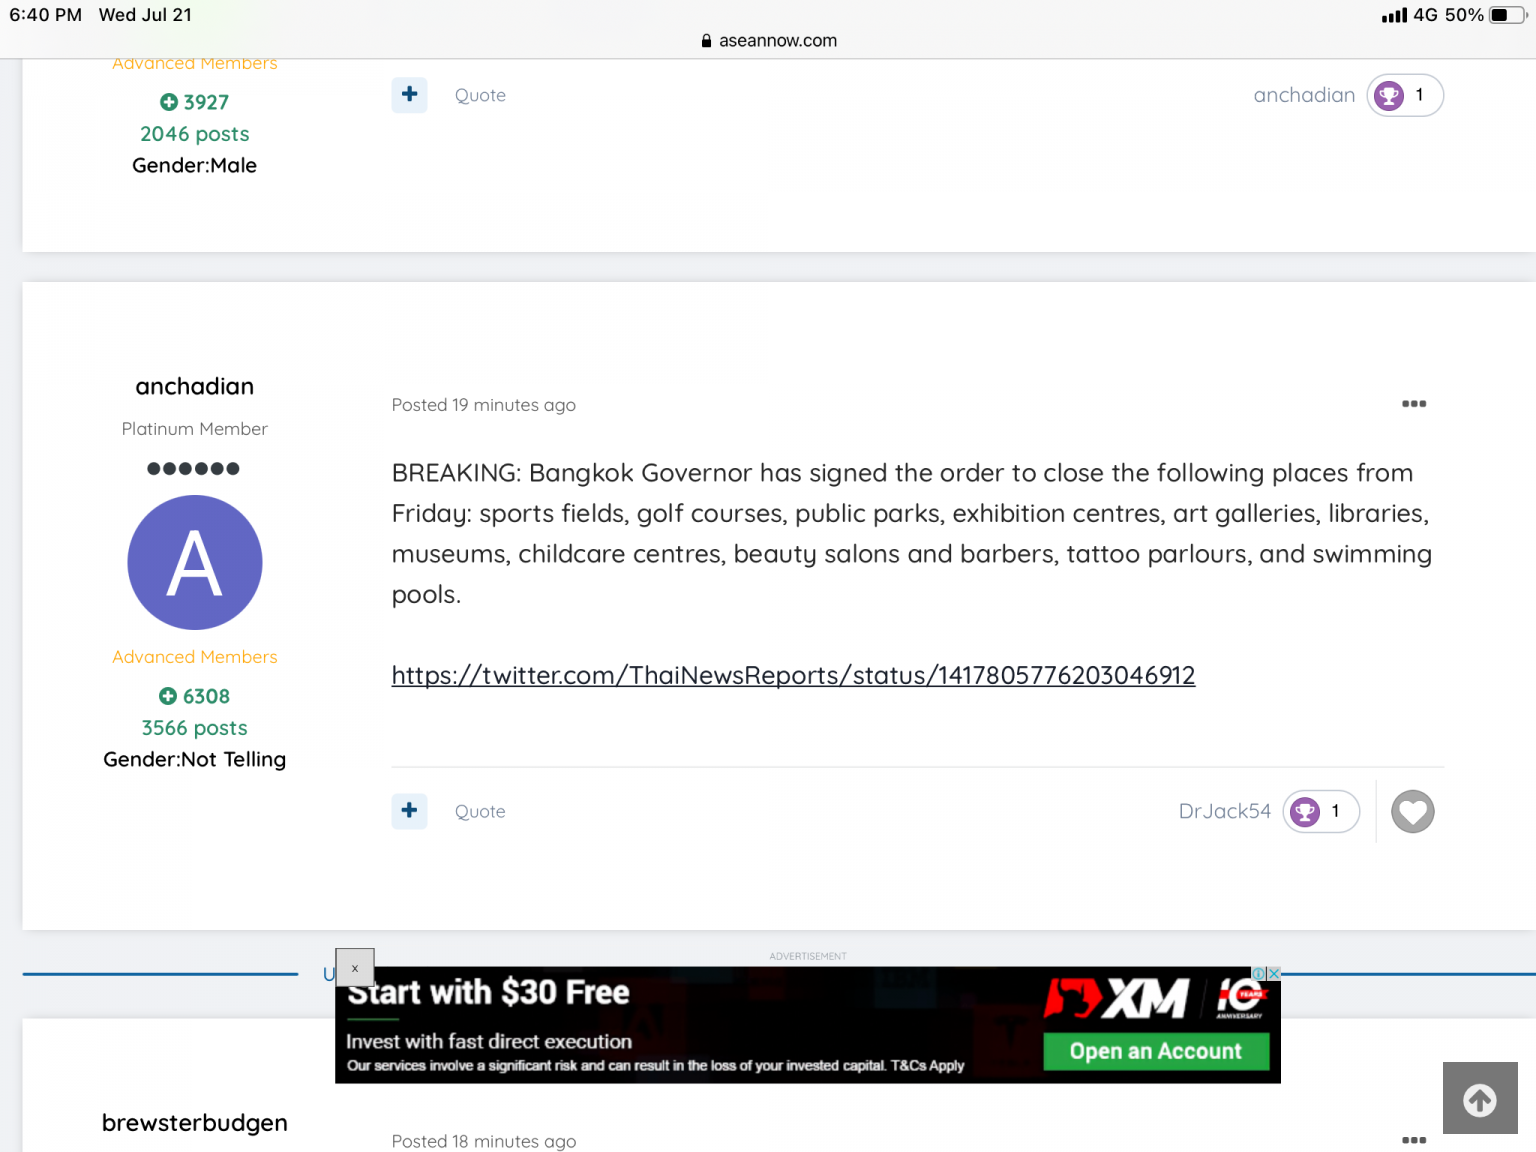Open anchadian's profile avatar
The image size is (1536, 1152).
pyautogui.click(x=195, y=562)
